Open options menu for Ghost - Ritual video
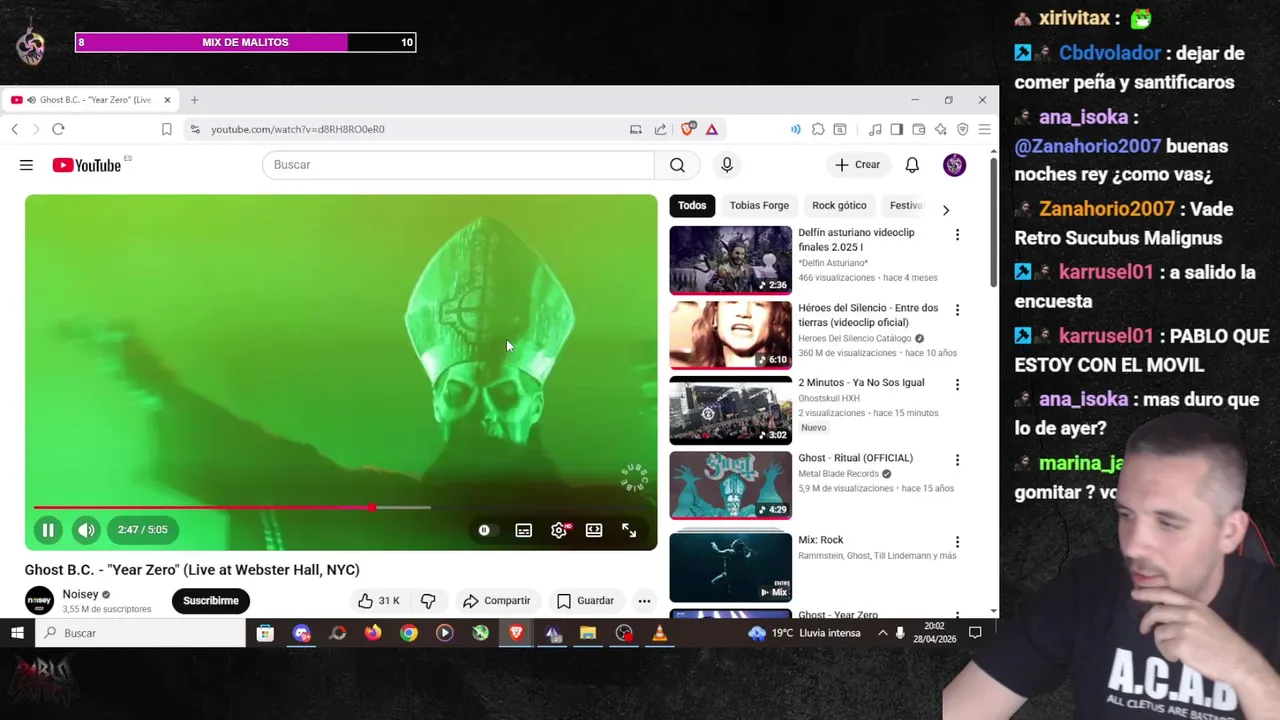Screen dimensions: 1280x720 pos(957,461)
